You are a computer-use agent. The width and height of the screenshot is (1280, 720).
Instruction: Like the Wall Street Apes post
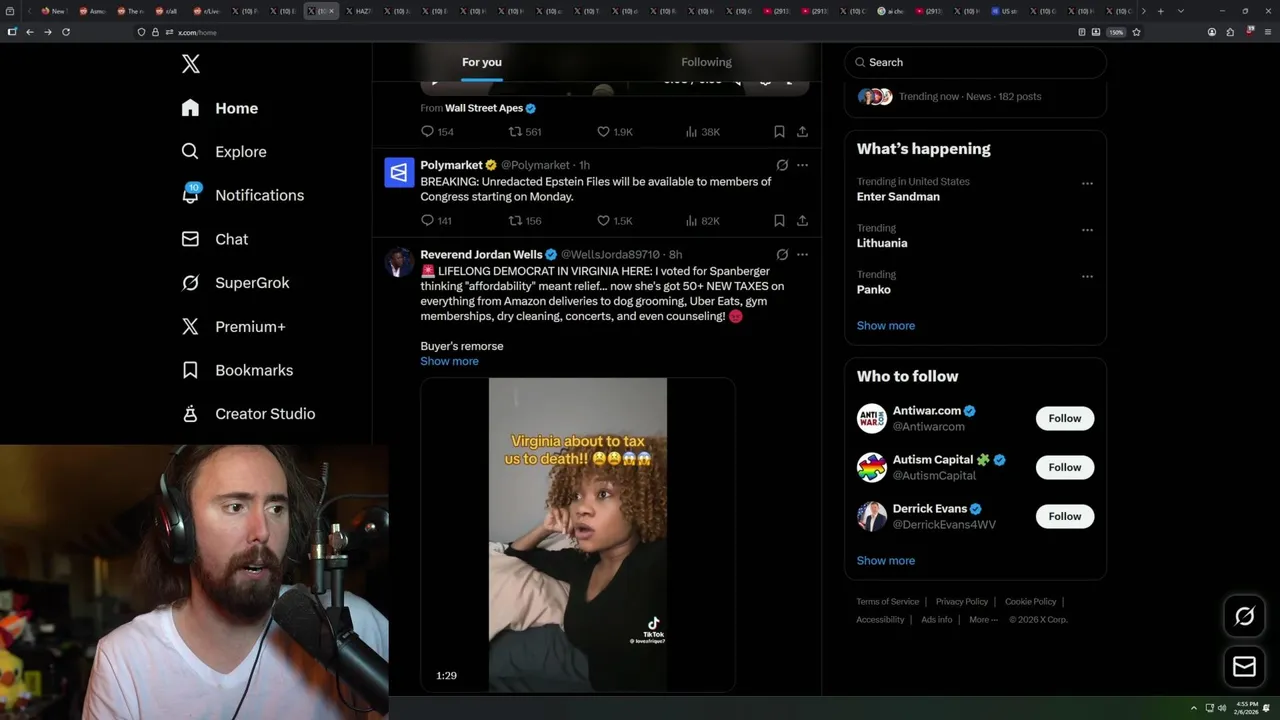[614, 132]
